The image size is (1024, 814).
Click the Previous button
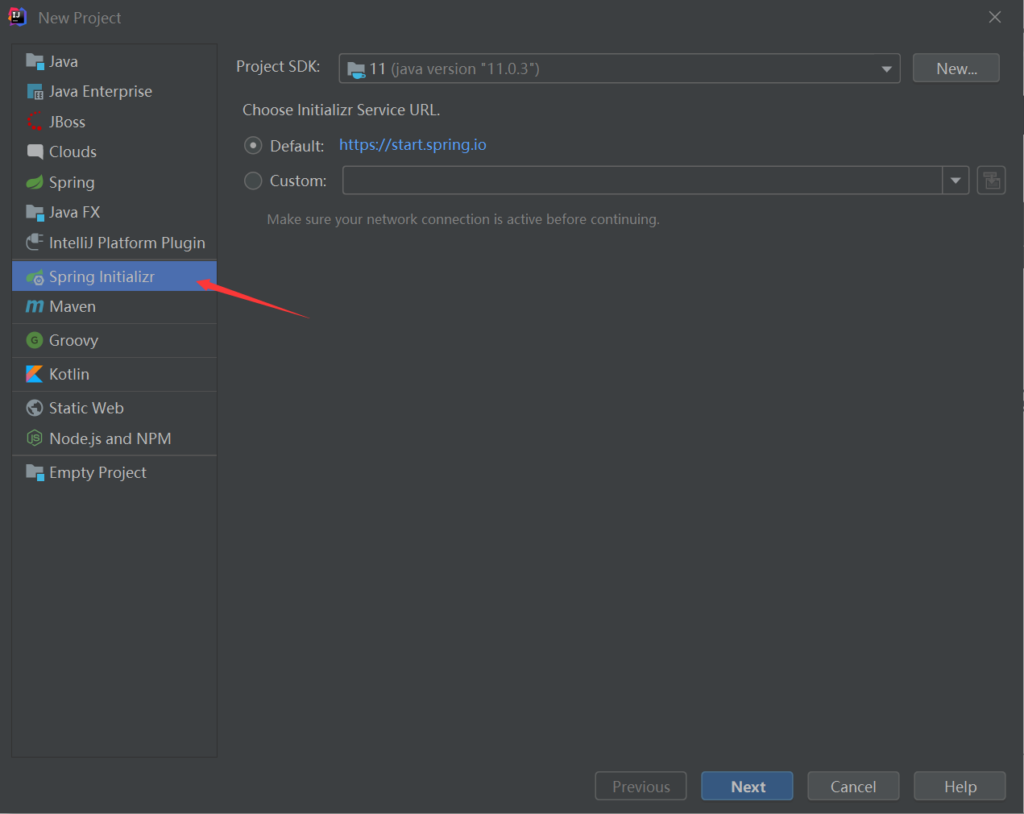point(641,786)
